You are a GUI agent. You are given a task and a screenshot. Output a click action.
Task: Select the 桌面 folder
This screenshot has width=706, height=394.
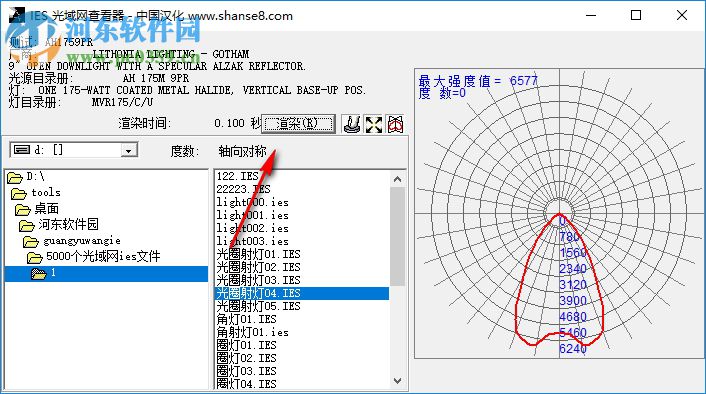37,208
